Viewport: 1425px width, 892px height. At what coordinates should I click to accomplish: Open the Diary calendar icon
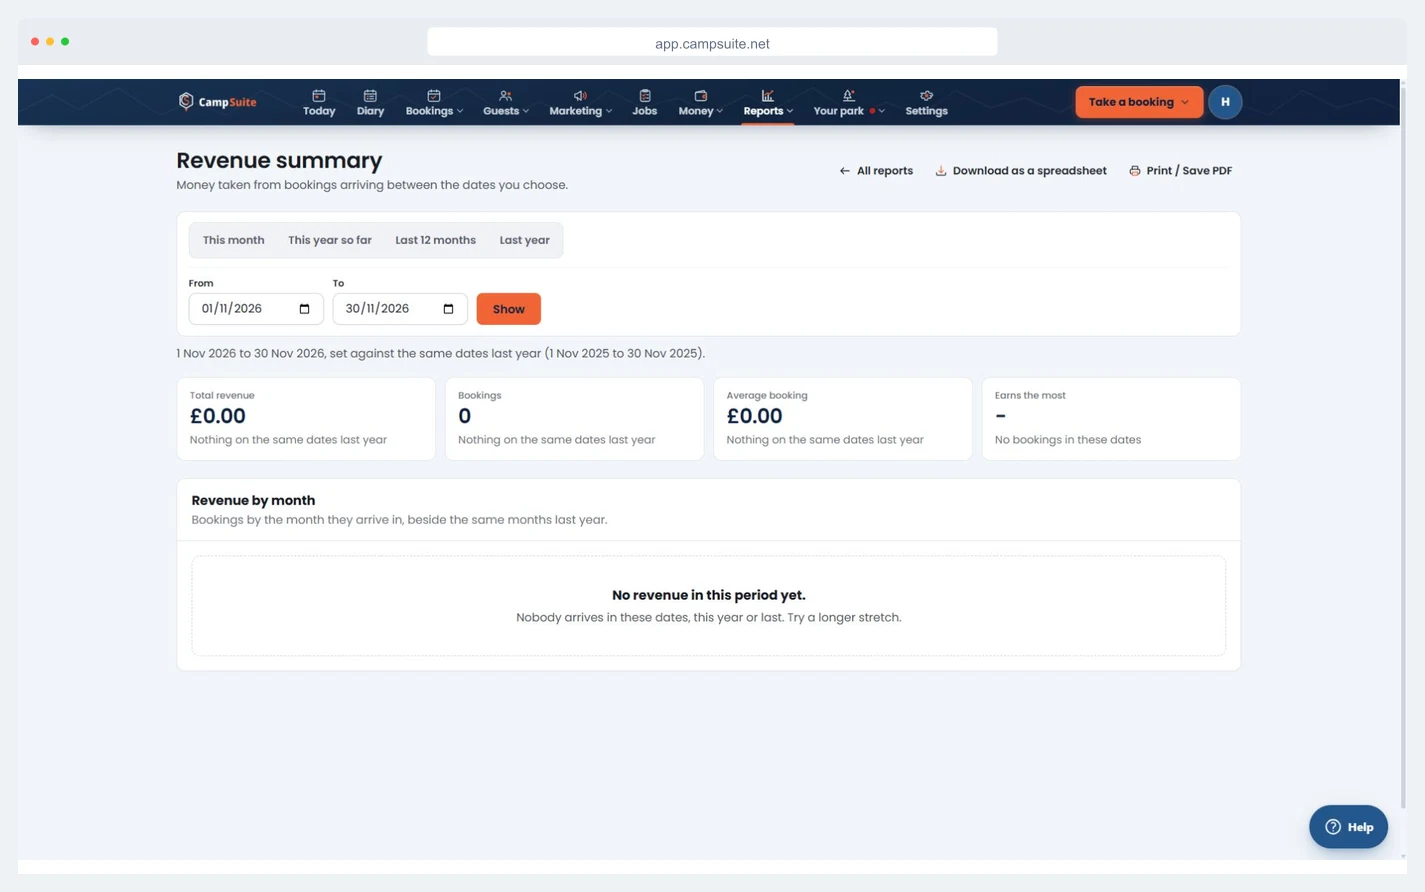370,96
